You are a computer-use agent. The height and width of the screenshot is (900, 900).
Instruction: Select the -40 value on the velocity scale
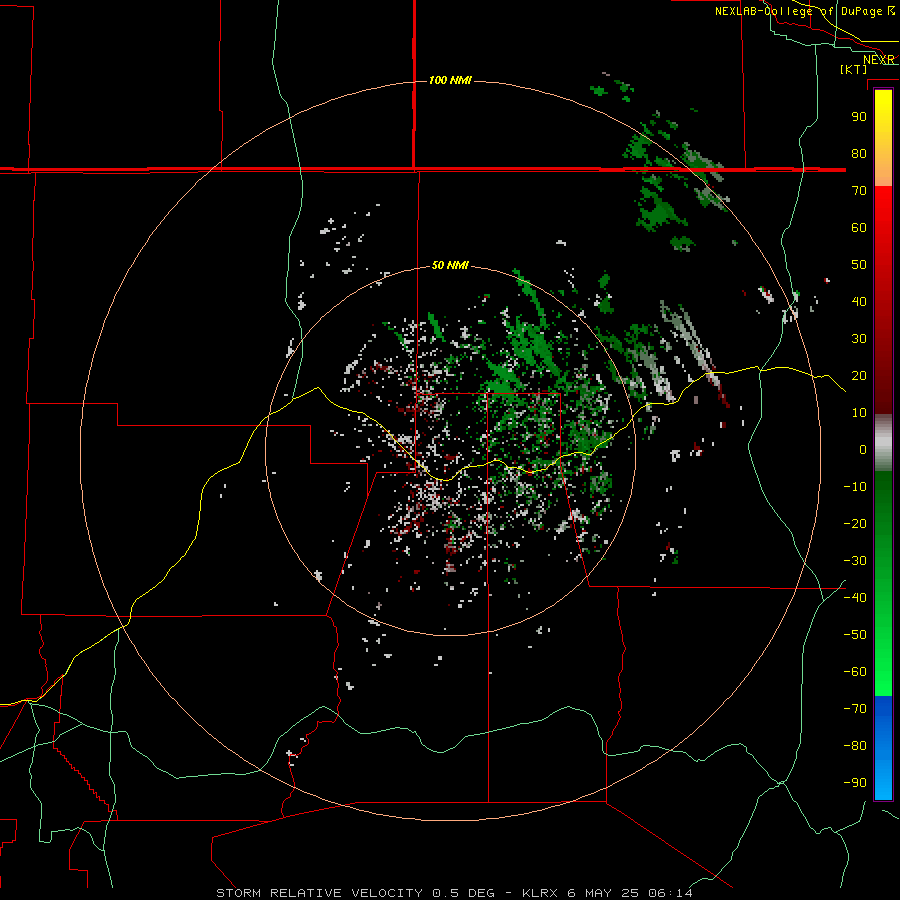[855, 598]
